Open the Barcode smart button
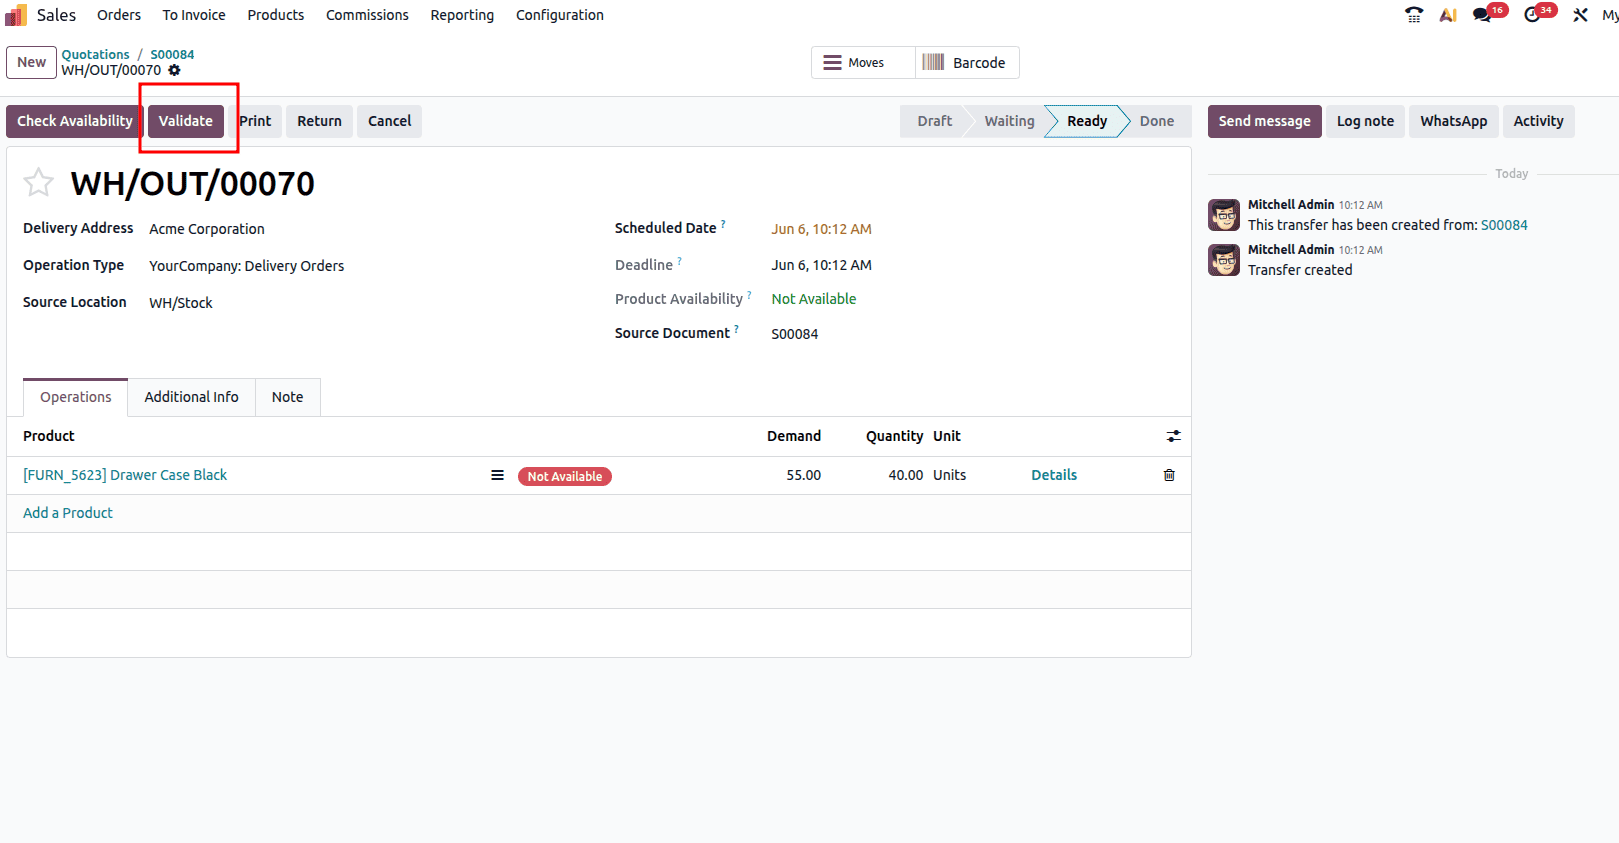Image resolution: width=1619 pixels, height=843 pixels. coord(967,62)
